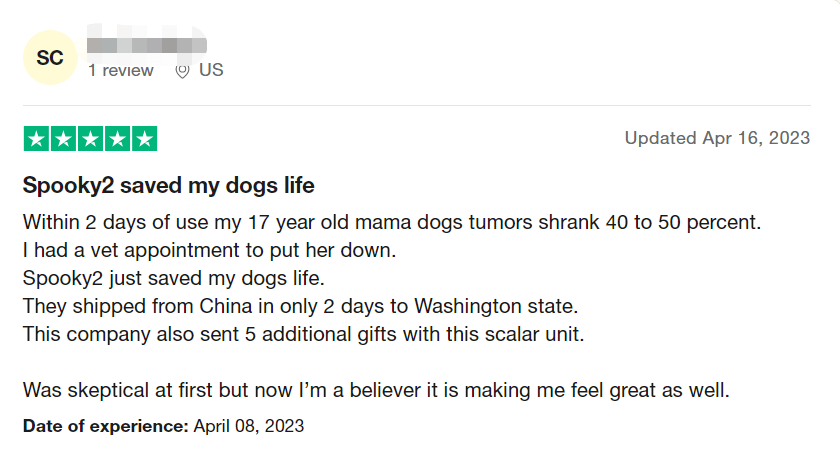Click the fourth green rating star
Viewport: 840px width, 453px height.
pyautogui.click(x=117, y=139)
